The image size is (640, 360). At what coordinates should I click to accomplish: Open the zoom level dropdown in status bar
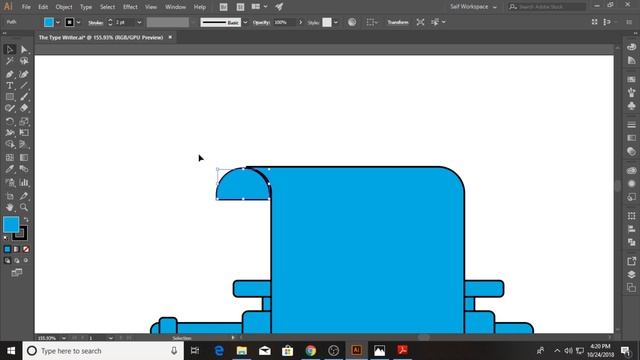pyautogui.click(x=64, y=338)
